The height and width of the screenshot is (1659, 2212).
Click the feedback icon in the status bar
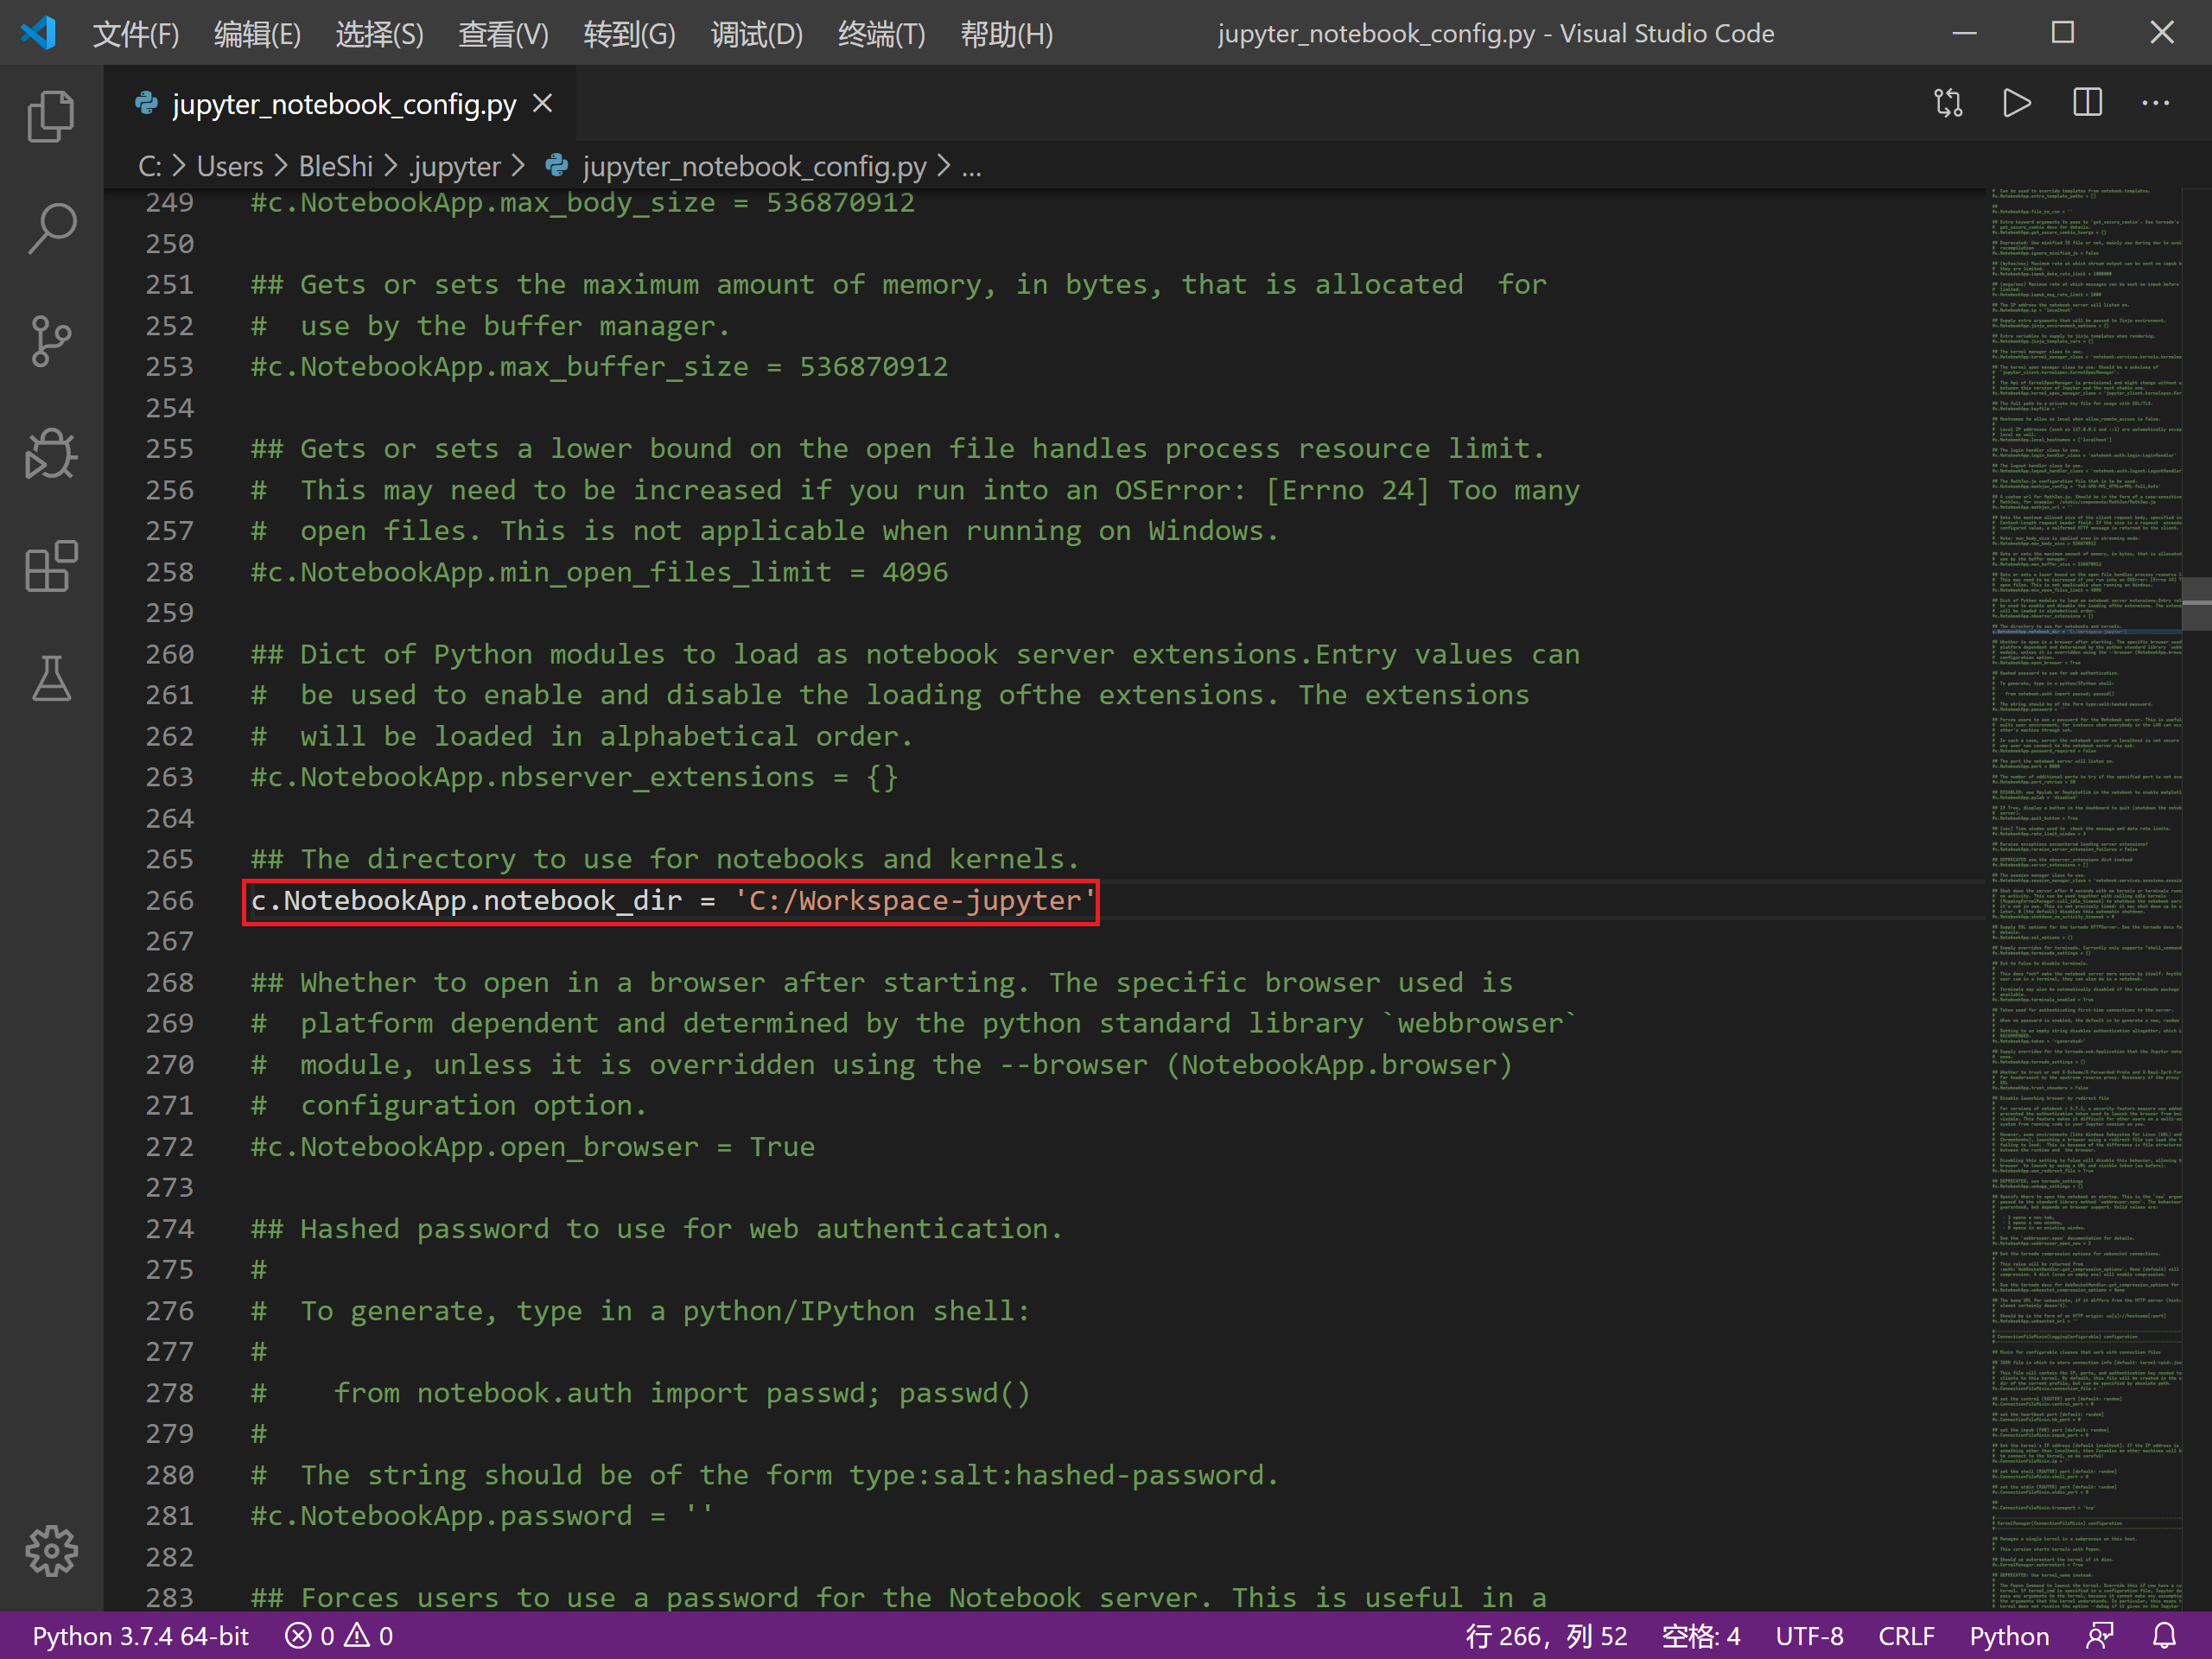tap(2100, 1636)
